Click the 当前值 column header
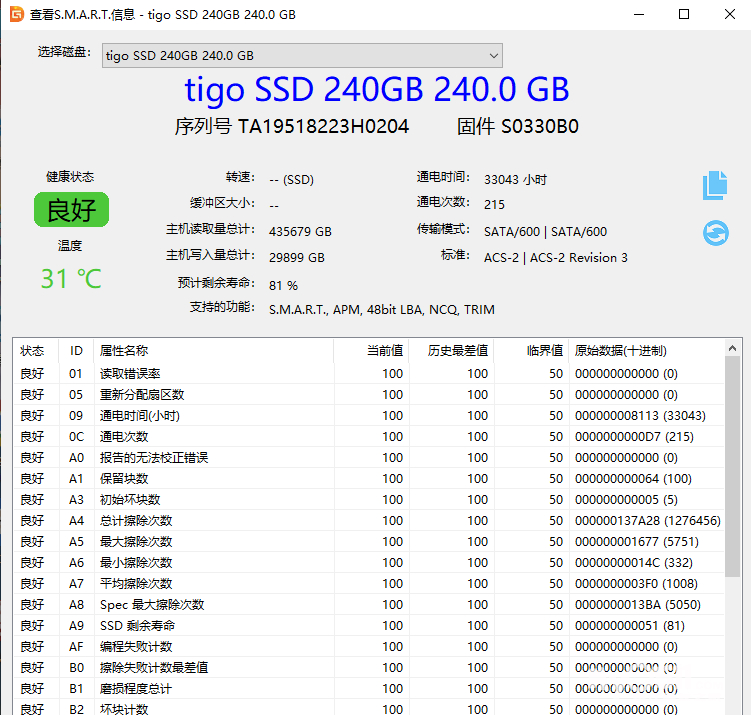 385,351
